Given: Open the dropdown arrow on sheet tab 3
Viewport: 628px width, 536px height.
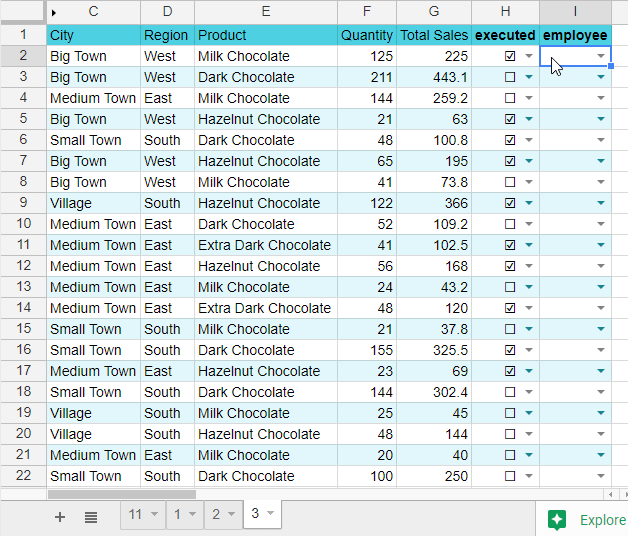Looking at the screenshot, I should [x=270, y=514].
